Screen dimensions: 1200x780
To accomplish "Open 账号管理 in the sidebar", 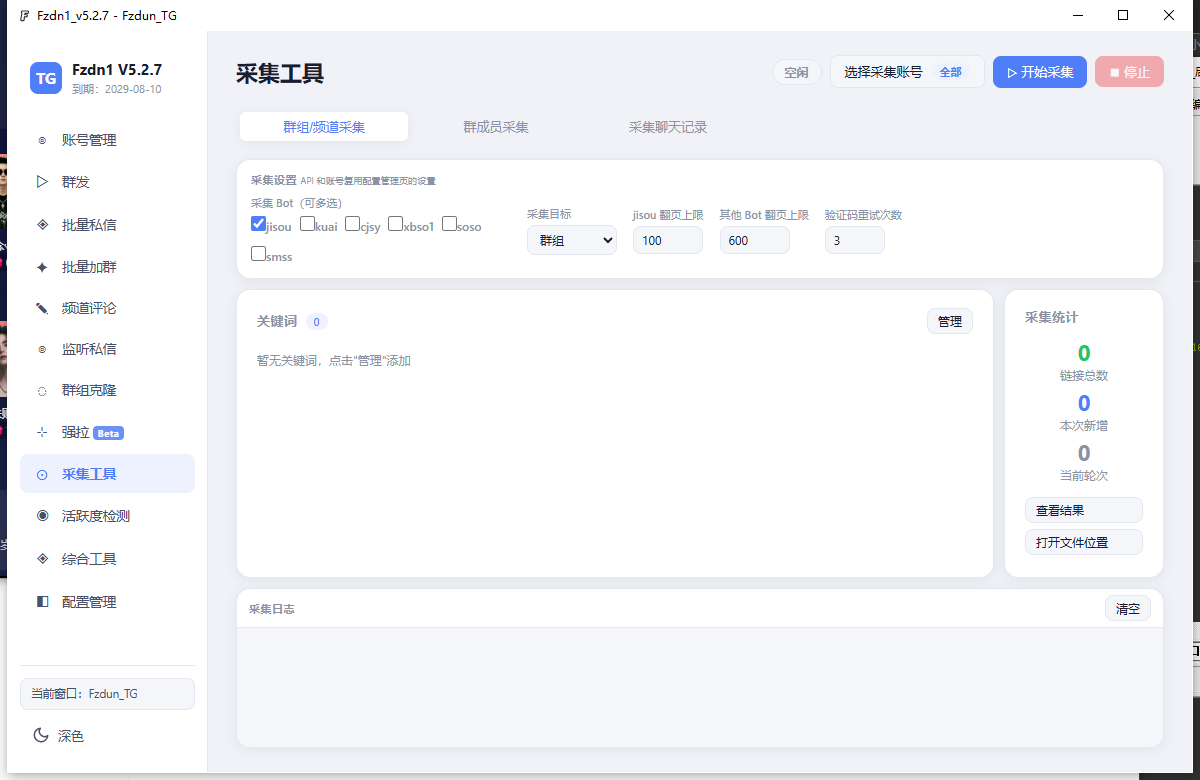I will coord(107,140).
